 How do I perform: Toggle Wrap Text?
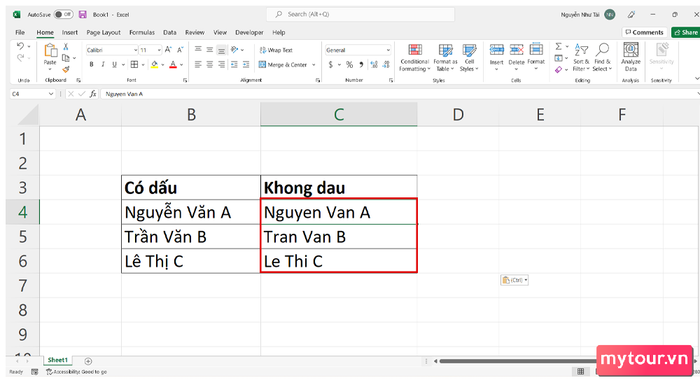tap(276, 50)
